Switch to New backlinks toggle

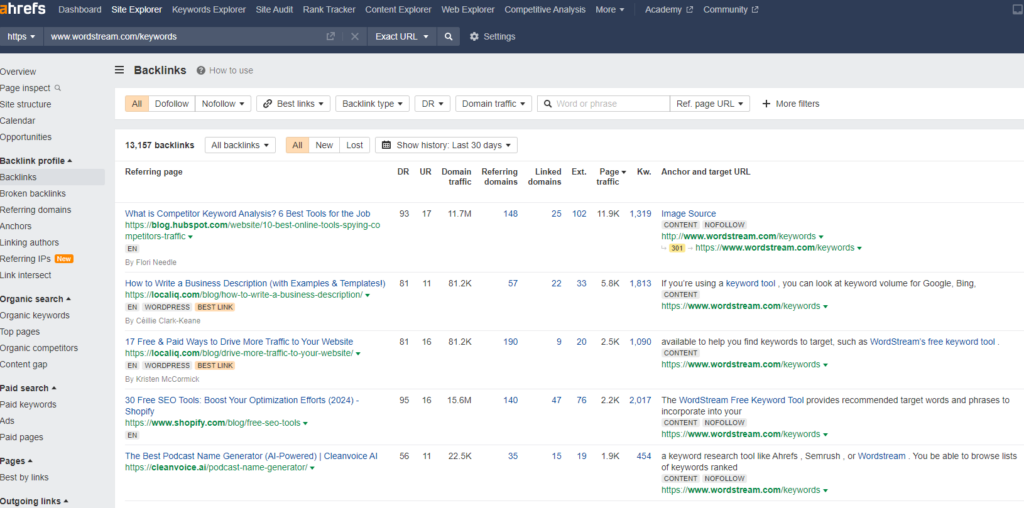(324, 145)
